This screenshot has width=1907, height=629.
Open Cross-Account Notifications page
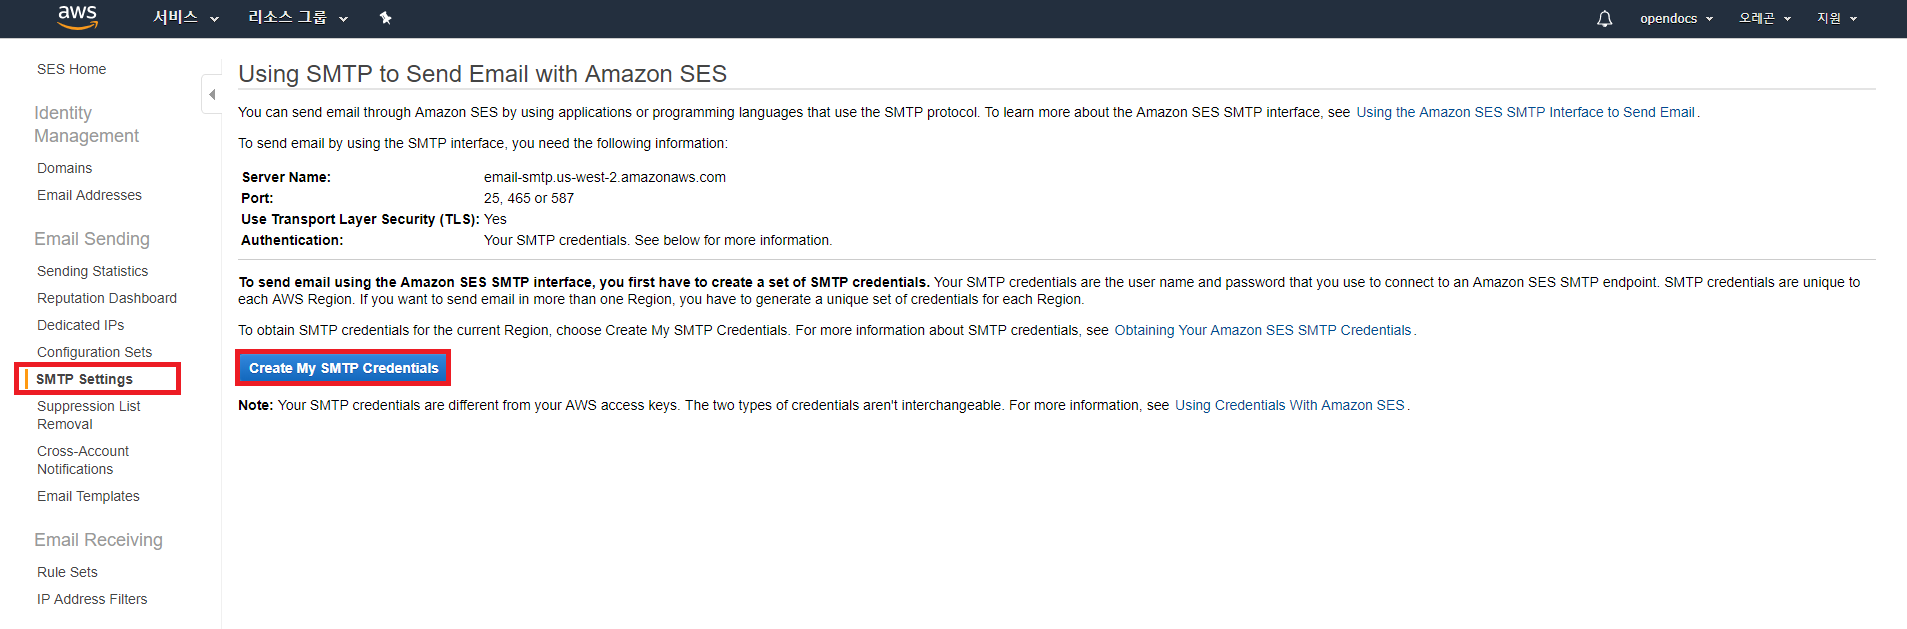[83, 460]
